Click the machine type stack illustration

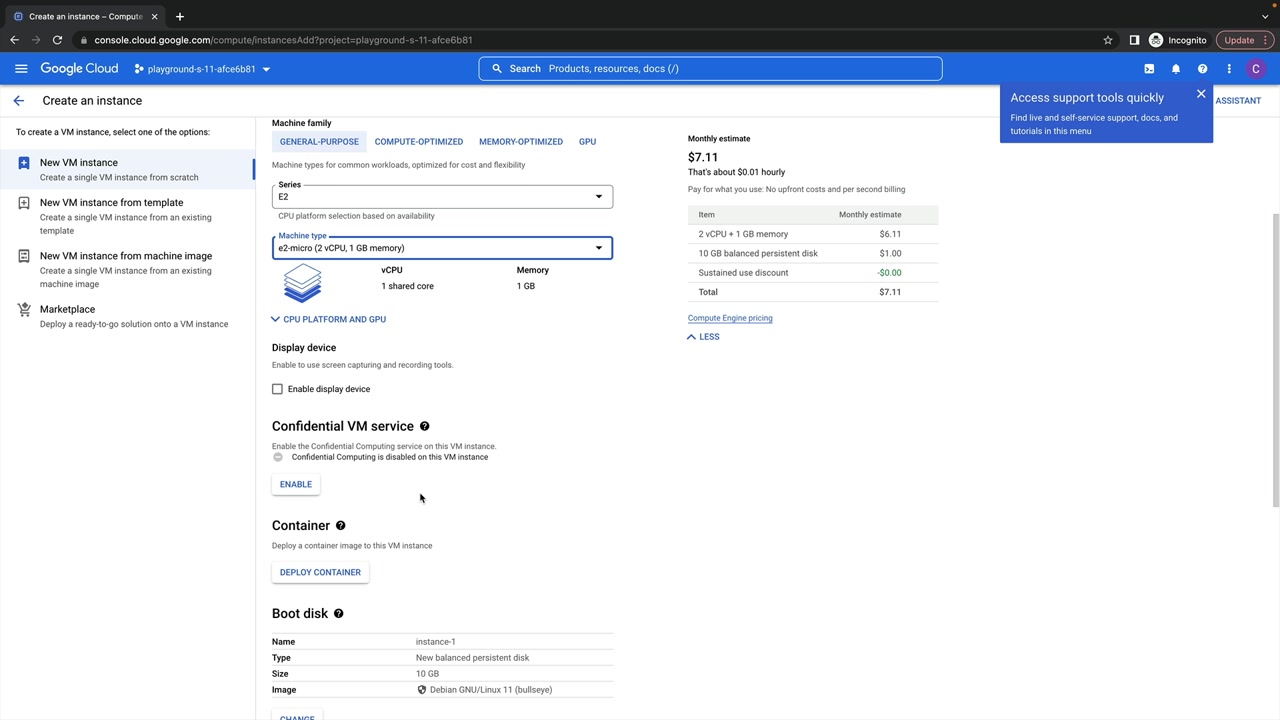pyautogui.click(x=302, y=283)
